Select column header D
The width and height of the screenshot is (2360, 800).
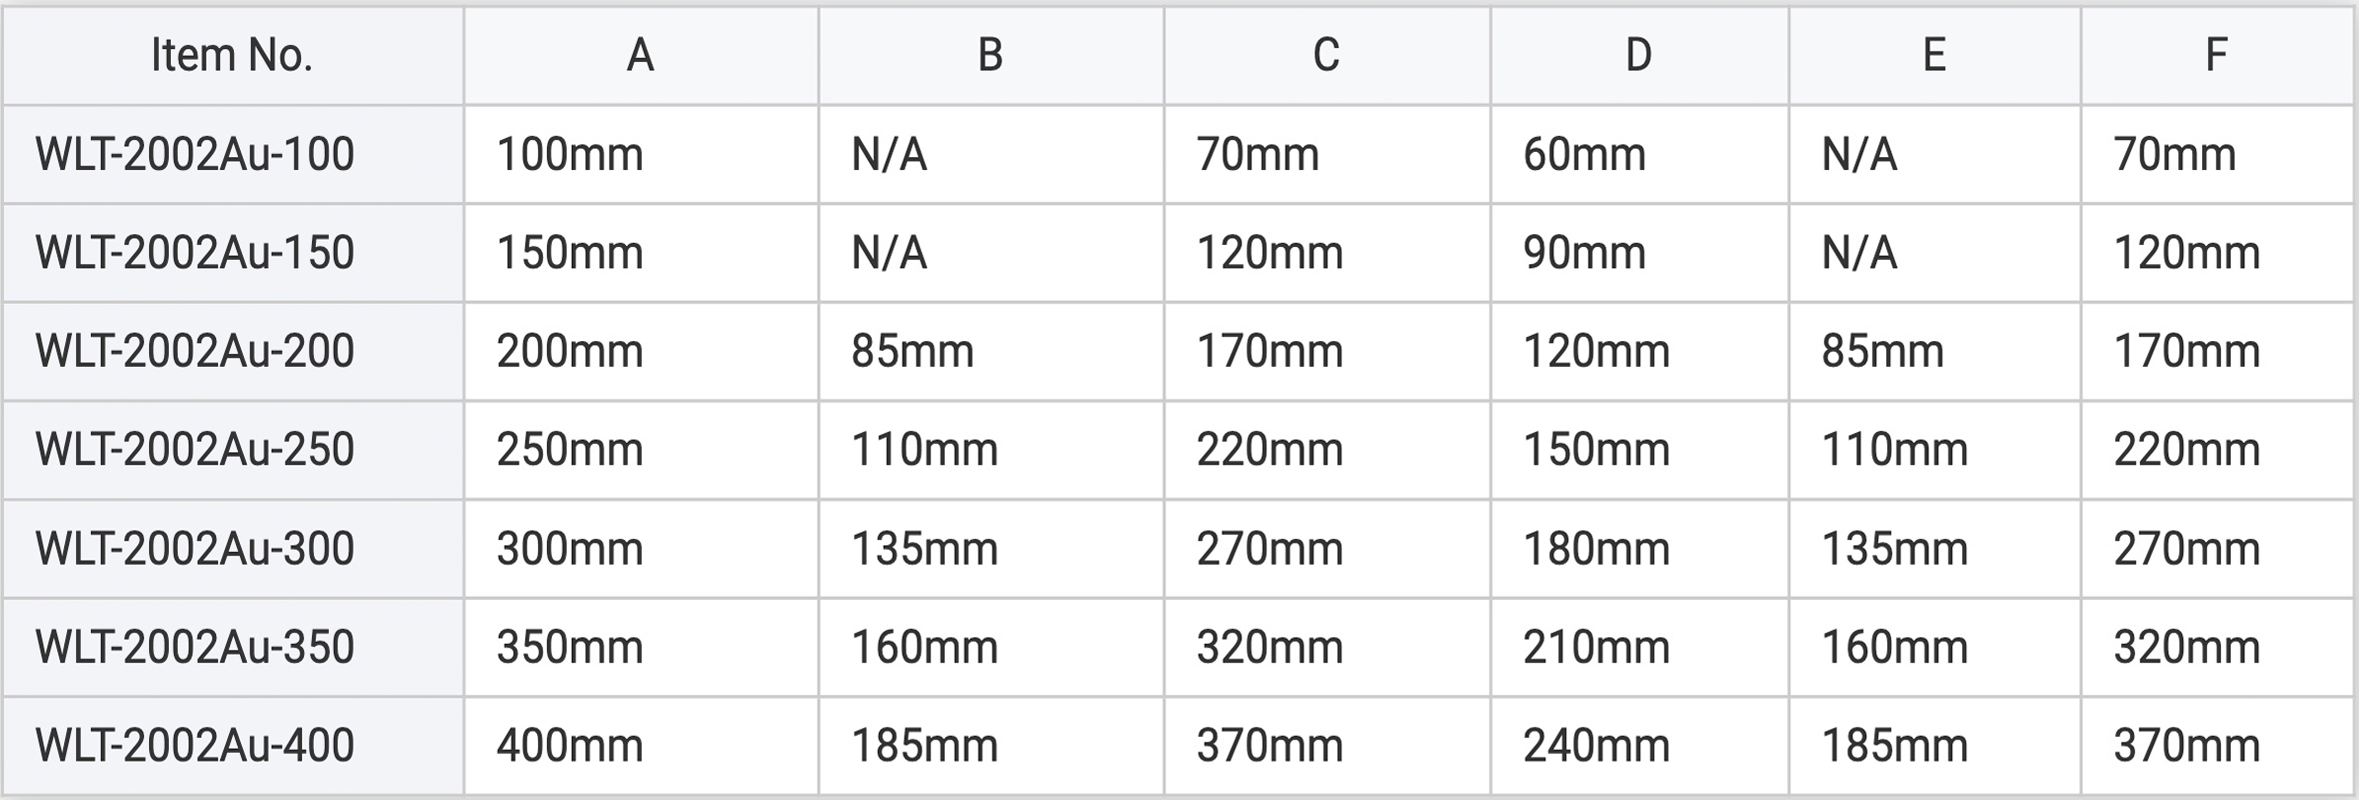point(1638,56)
